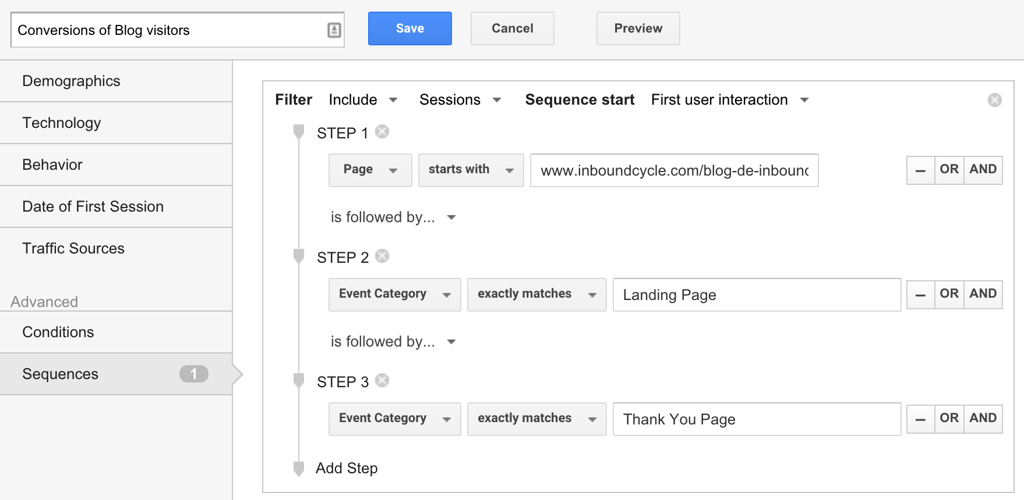The width and height of the screenshot is (1024, 500).
Task: Open Event Category dropdown in Step 3
Action: [x=395, y=418]
